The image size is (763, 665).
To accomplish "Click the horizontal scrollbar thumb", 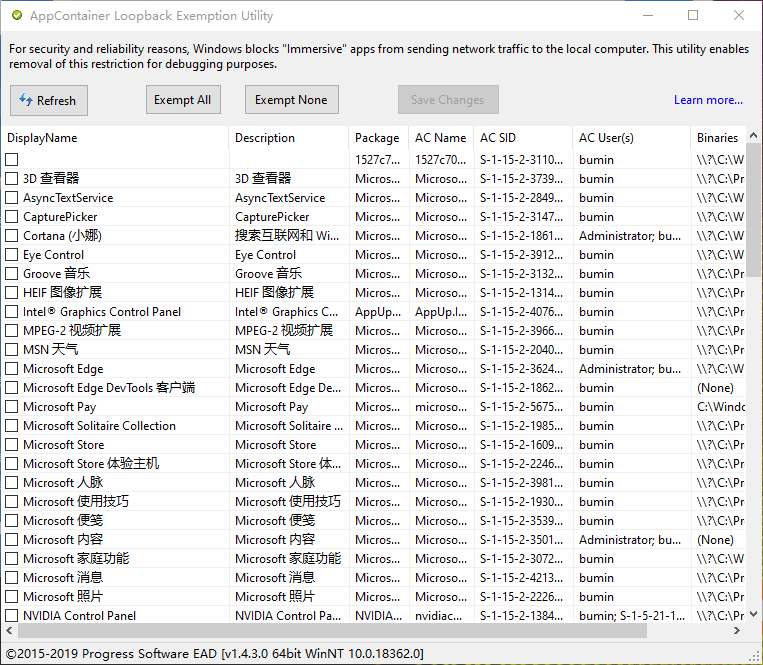I will 332,630.
